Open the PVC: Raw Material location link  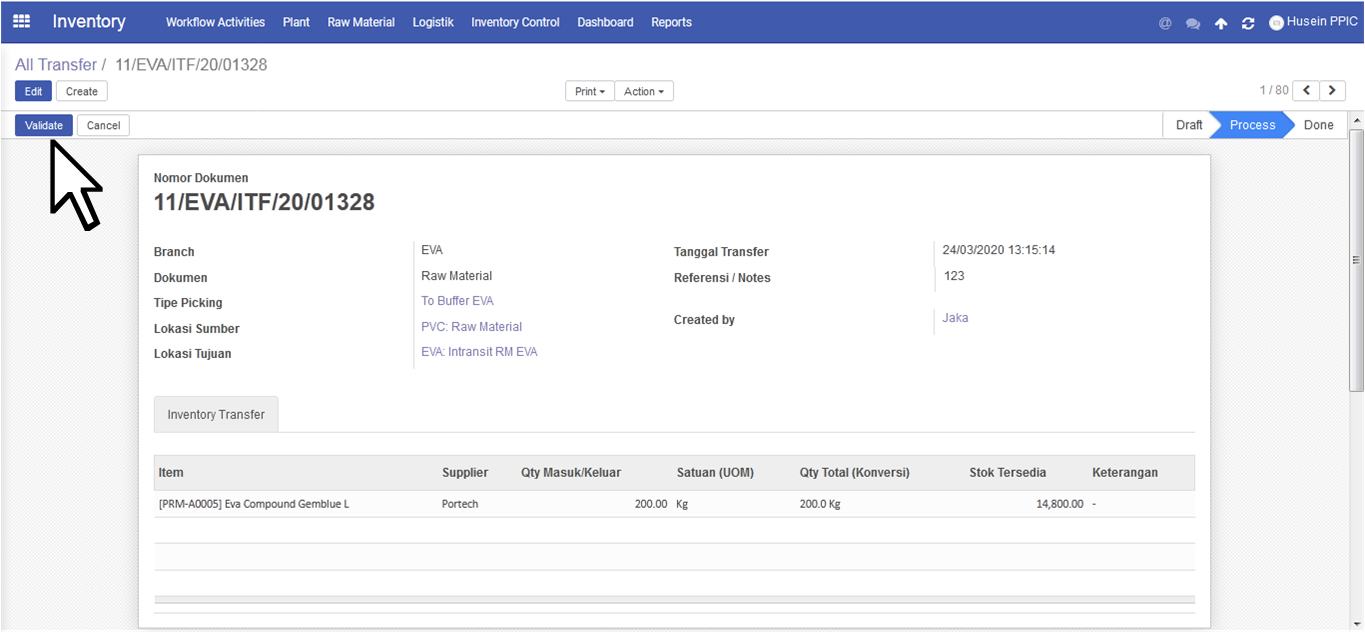pos(471,327)
